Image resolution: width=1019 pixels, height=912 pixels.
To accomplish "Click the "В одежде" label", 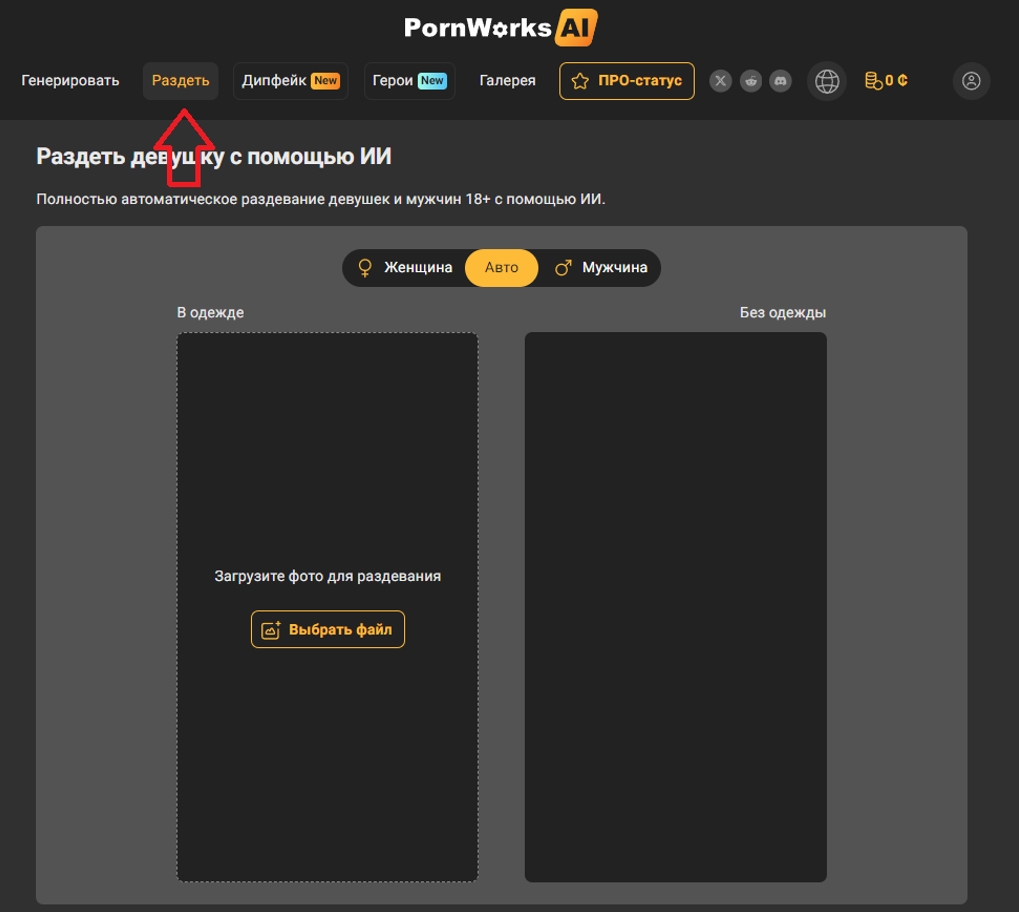I will click(211, 313).
